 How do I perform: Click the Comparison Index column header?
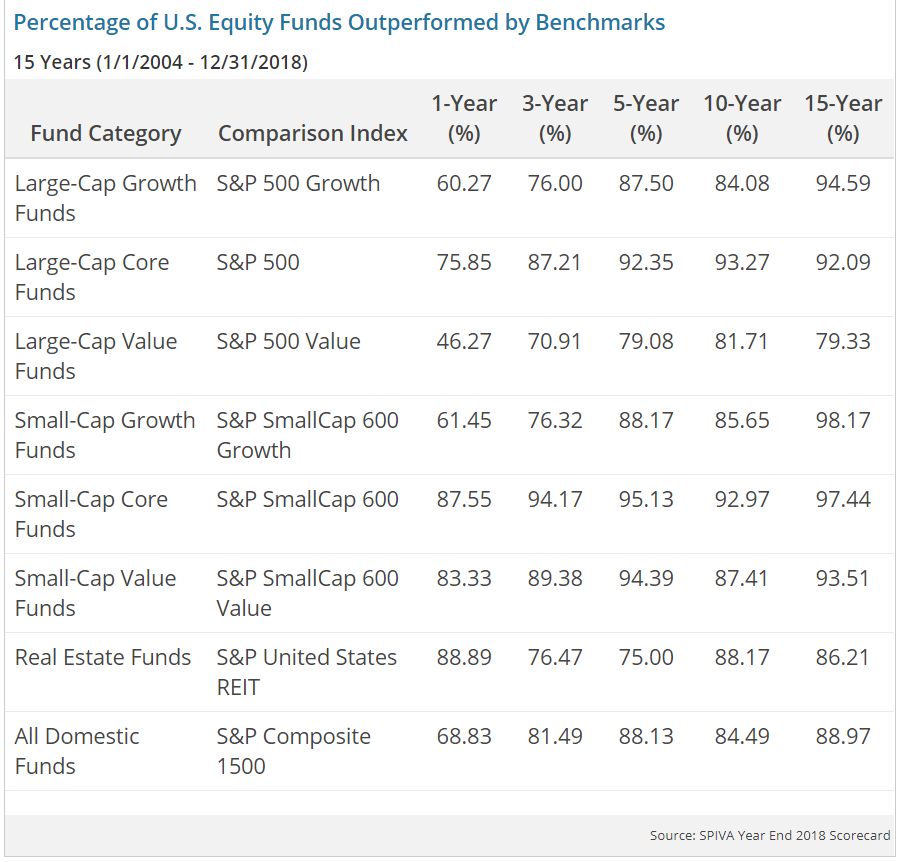[313, 133]
